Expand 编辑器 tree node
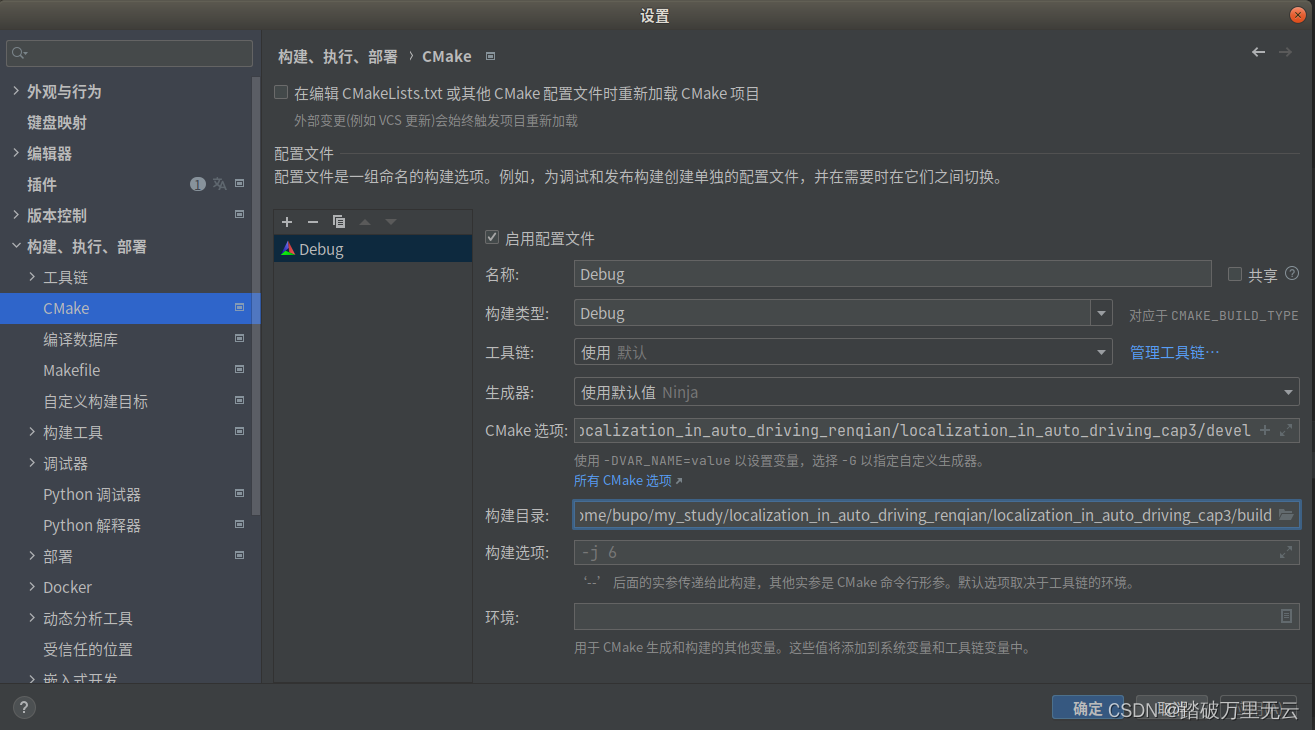1315x730 pixels. [x=16, y=153]
